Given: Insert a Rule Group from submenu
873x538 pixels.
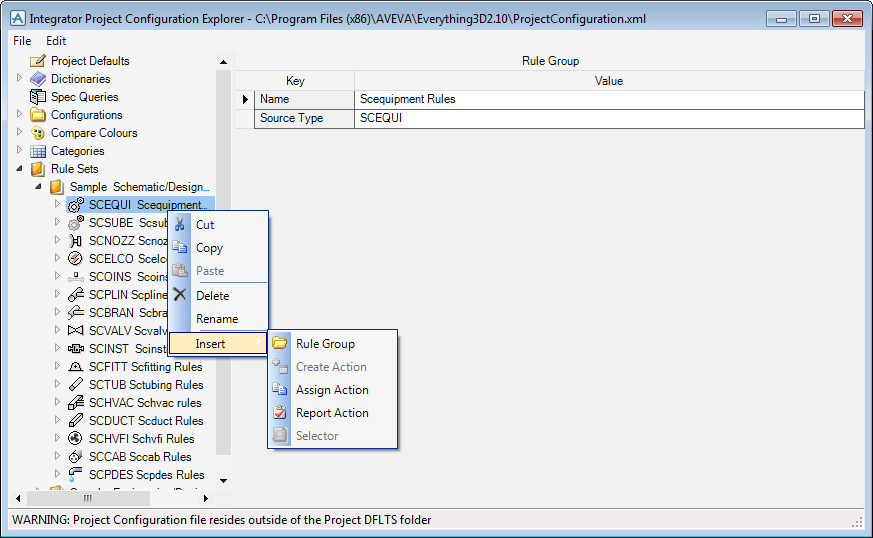Looking at the screenshot, I should tap(333, 344).
